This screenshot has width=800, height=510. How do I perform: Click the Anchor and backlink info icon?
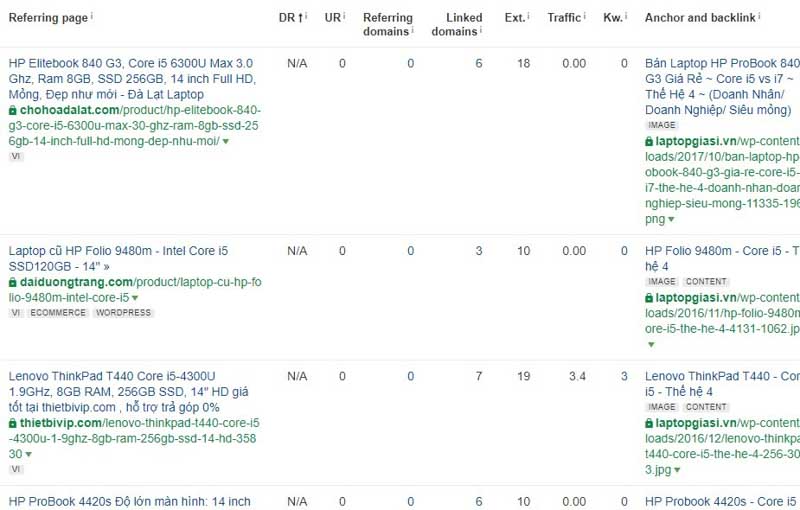point(760,16)
